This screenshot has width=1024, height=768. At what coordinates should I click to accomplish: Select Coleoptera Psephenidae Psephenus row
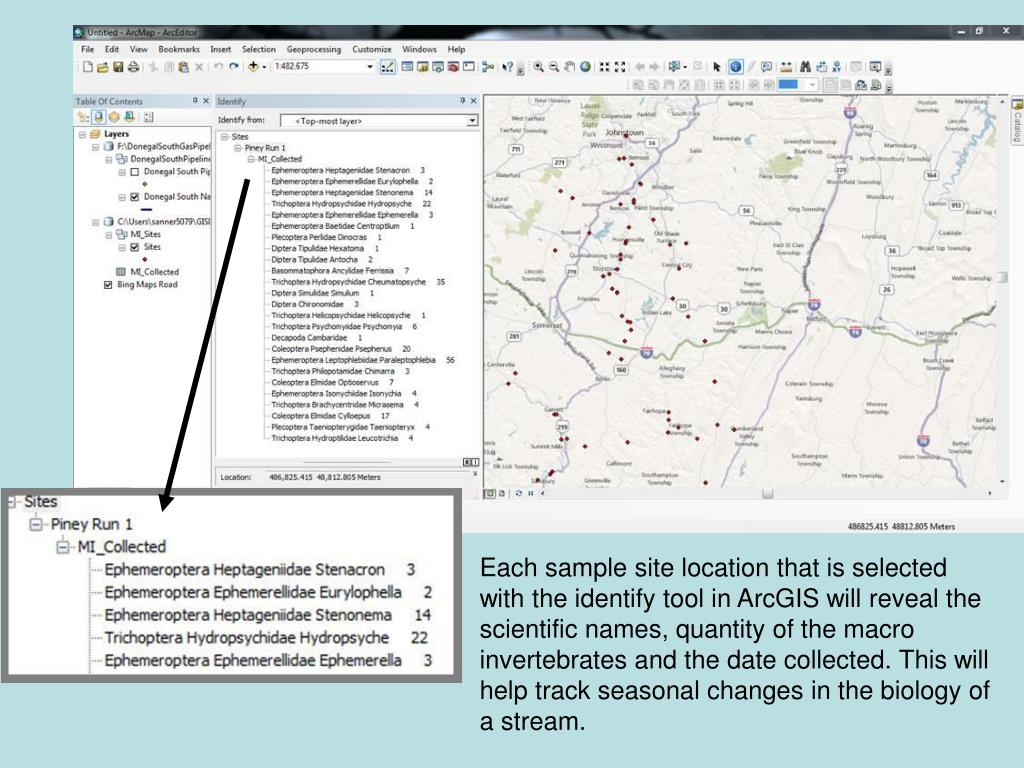[341, 349]
